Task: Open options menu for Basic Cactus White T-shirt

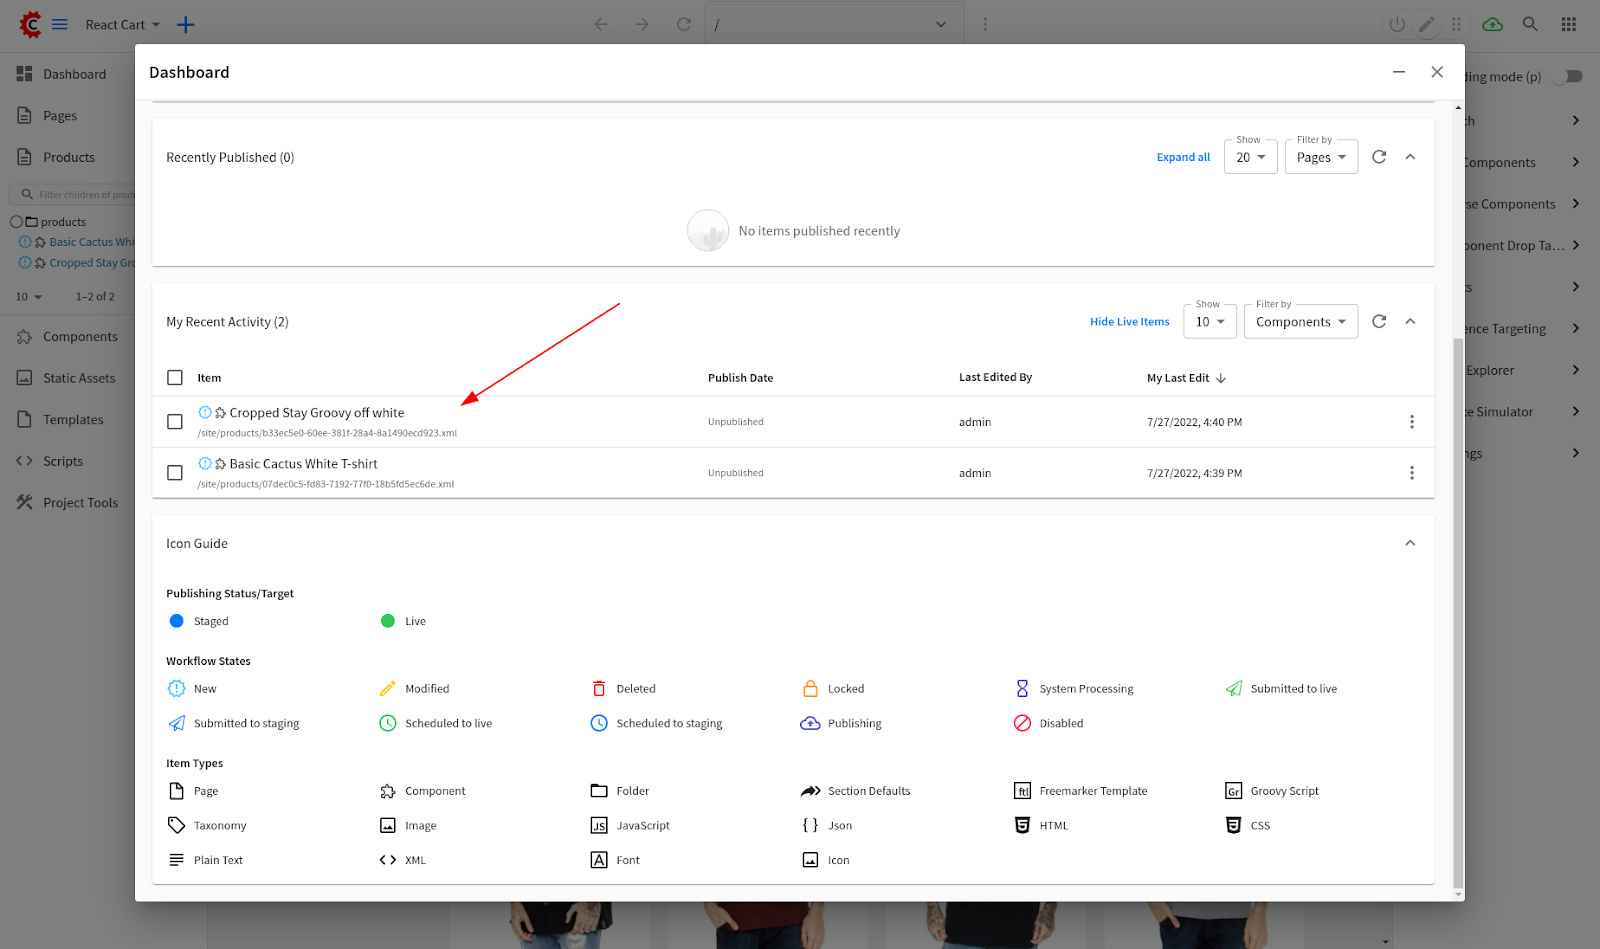Action: click(x=1411, y=473)
